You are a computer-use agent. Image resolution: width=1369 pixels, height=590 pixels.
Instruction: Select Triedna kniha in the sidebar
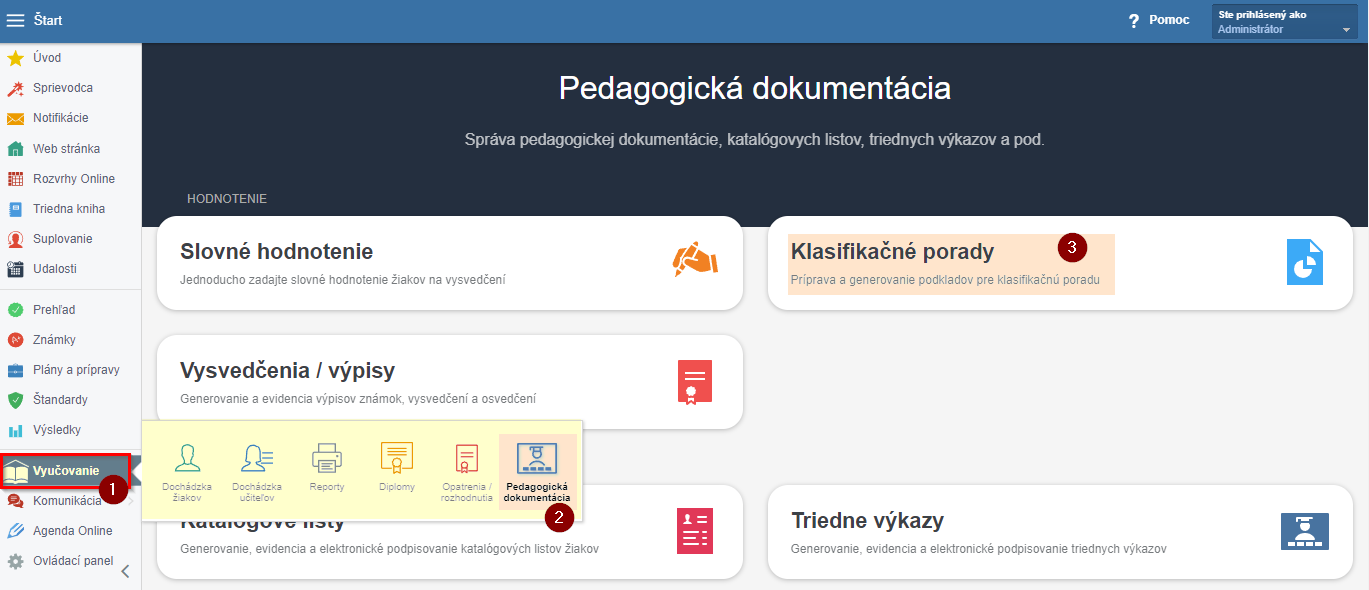[70, 209]
